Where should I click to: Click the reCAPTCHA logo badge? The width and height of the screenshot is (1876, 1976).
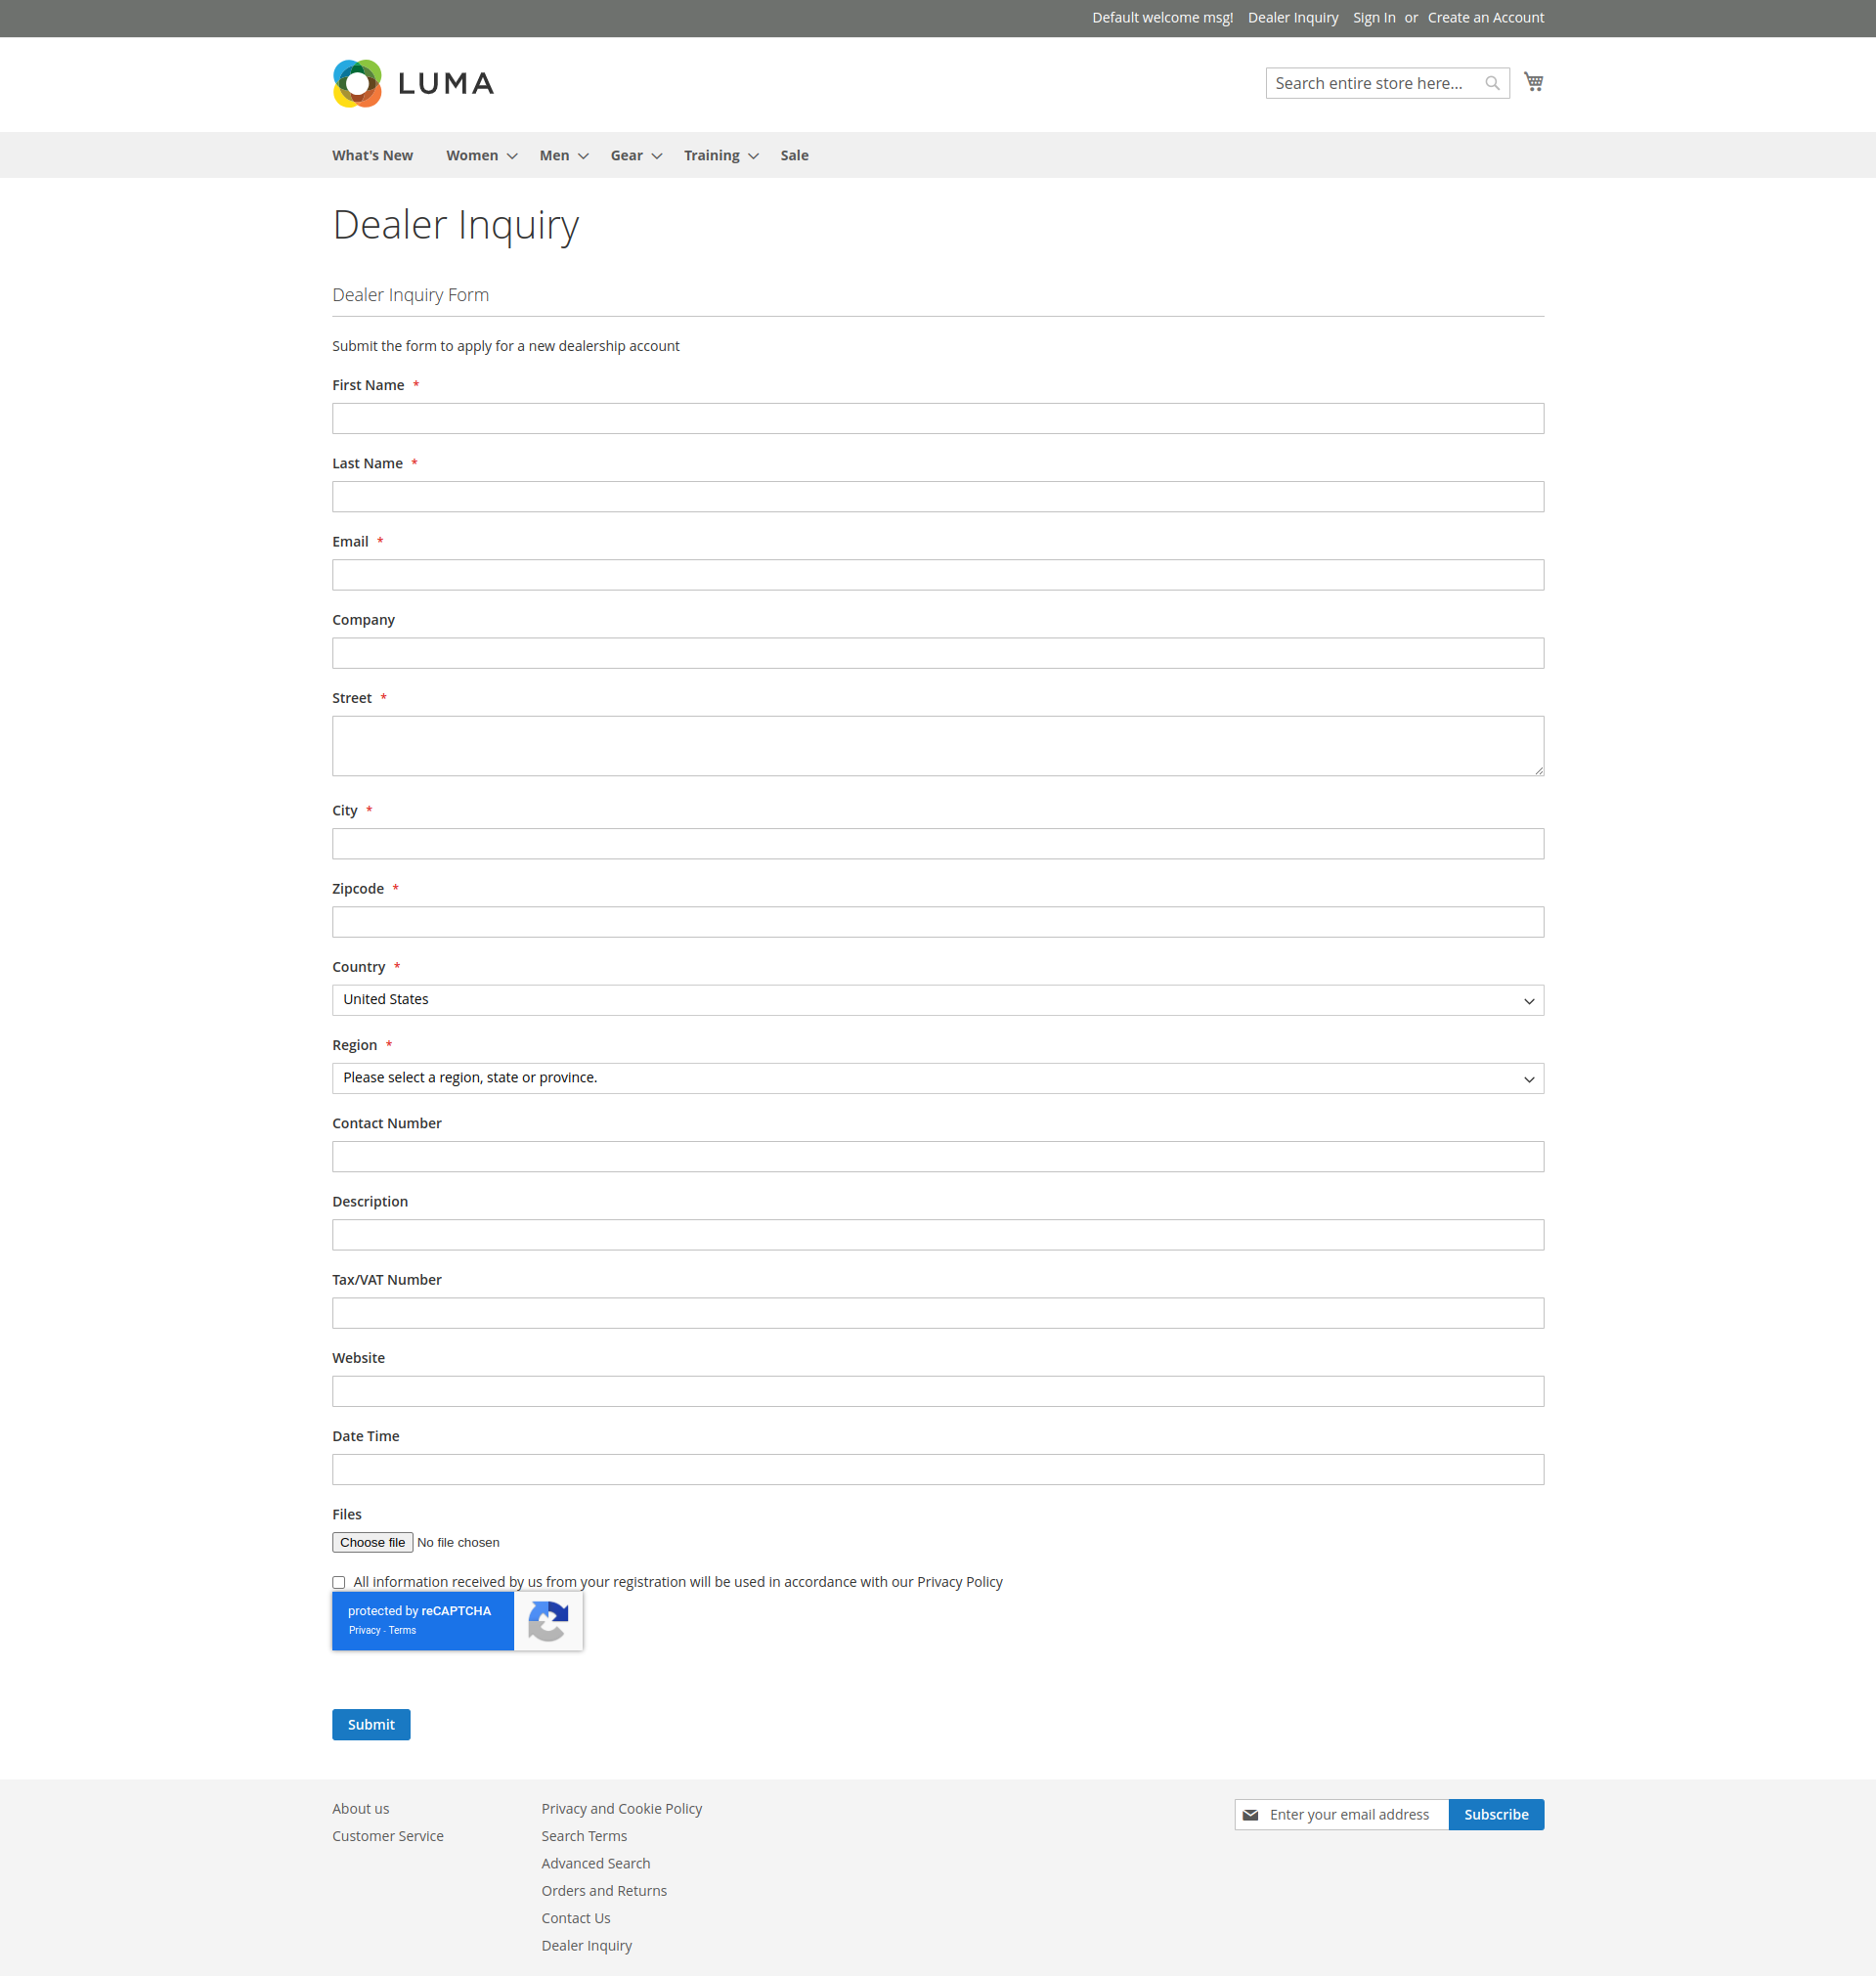548,1620
